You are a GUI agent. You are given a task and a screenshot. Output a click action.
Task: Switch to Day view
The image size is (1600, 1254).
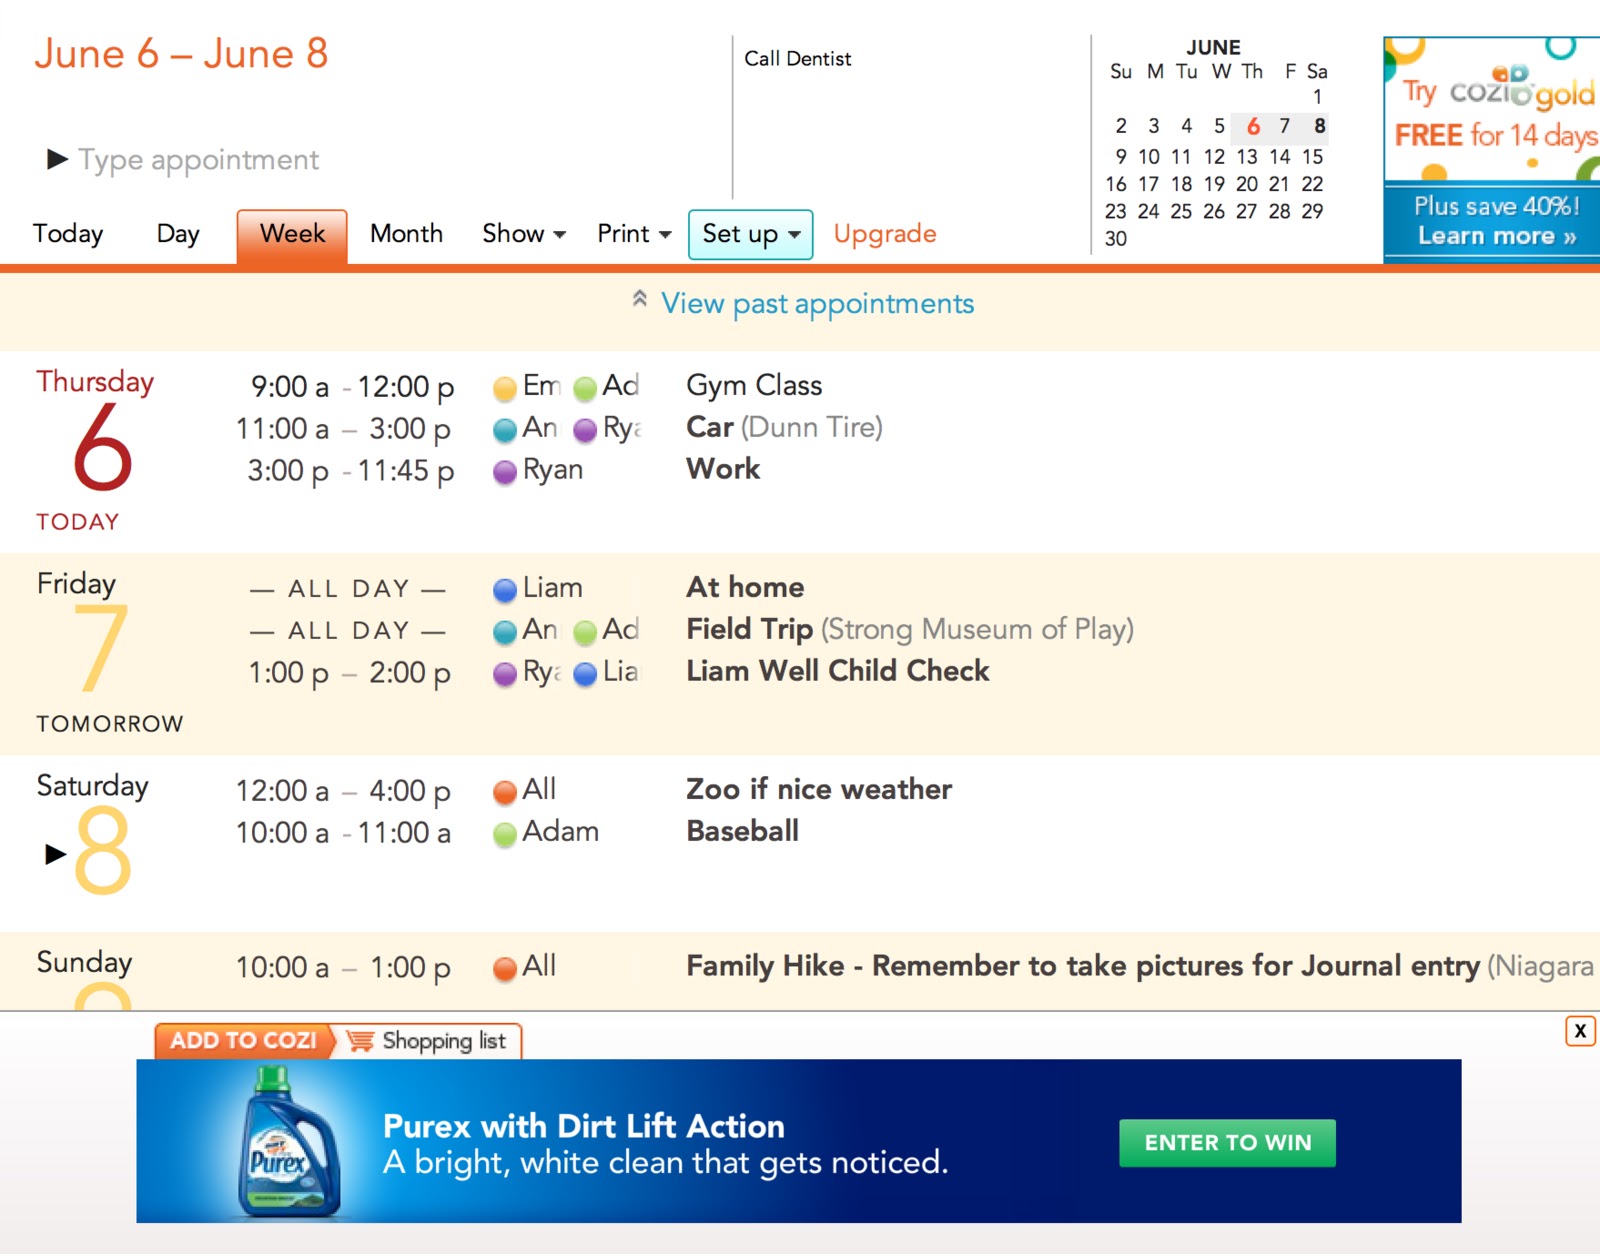(x=178, y=234)
